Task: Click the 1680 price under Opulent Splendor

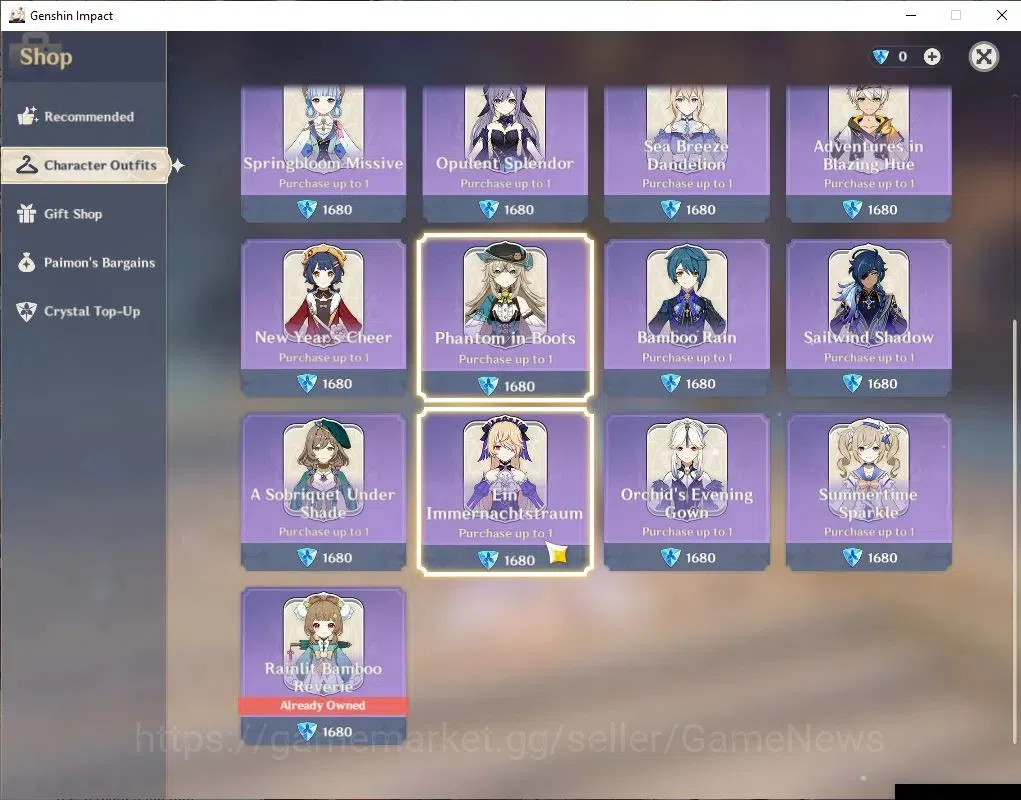Action: [518, 210]
